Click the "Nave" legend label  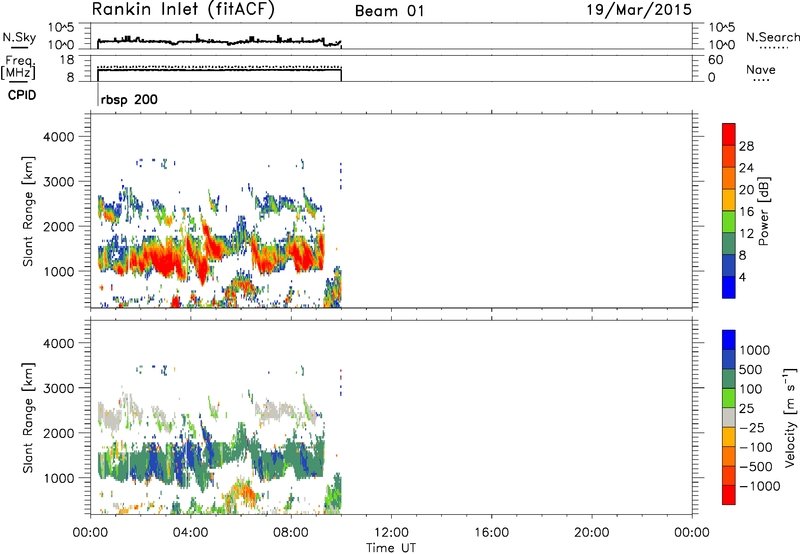[761, 70]
